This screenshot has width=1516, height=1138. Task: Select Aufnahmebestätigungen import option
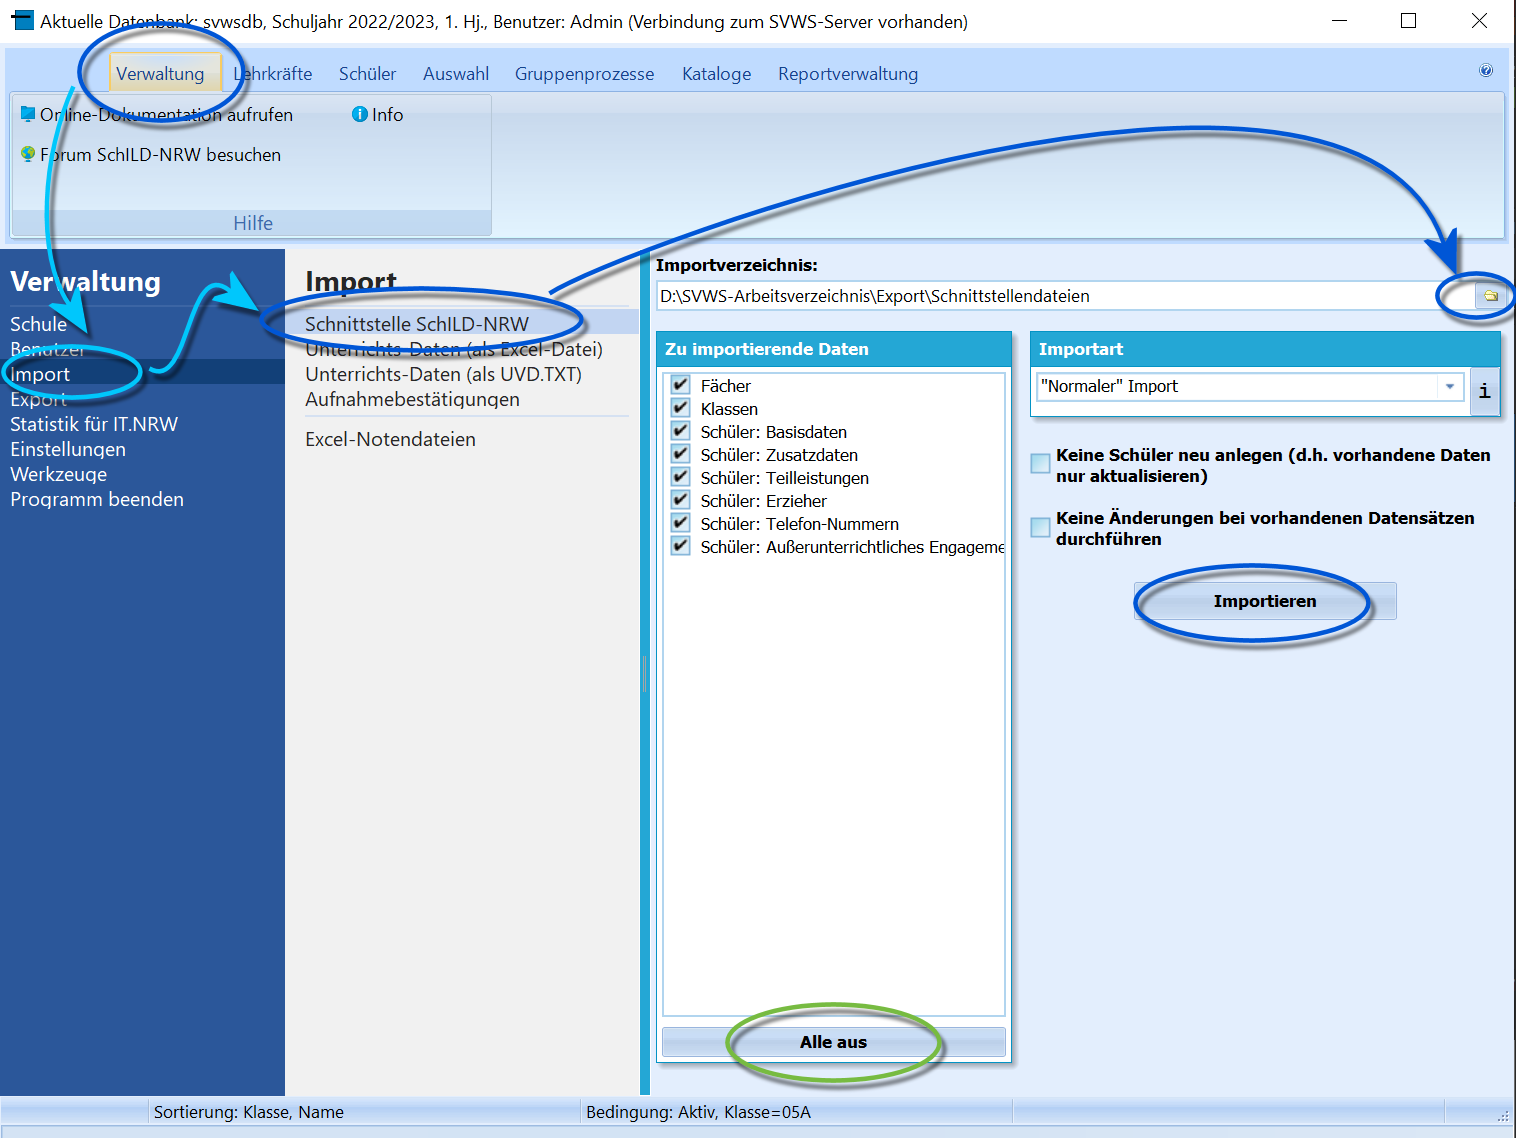click(x=412, y=399)
